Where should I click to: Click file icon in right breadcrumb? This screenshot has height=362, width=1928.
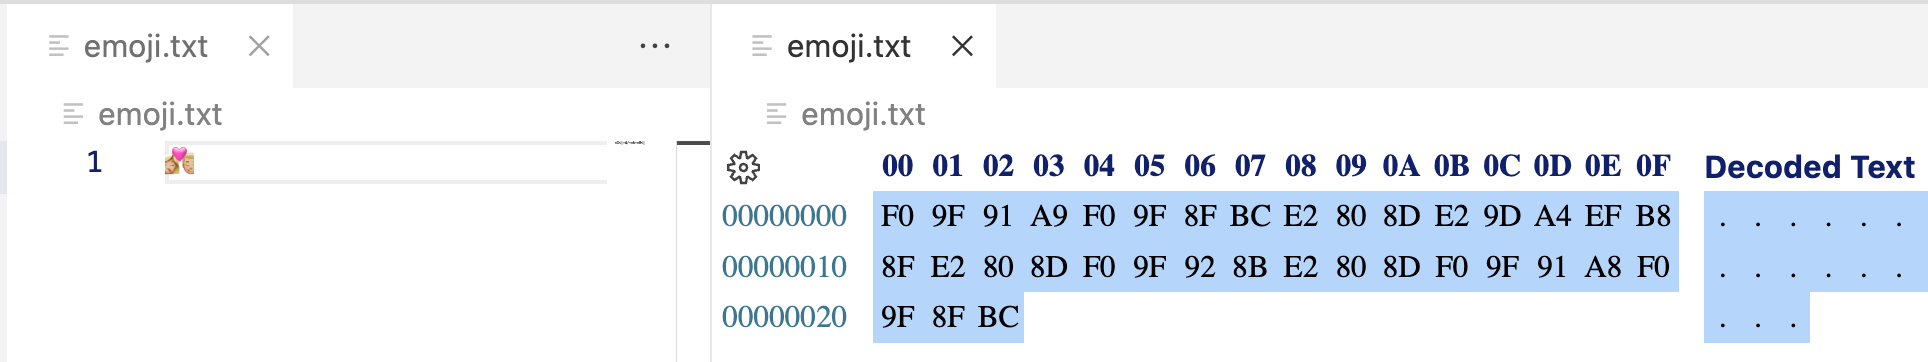[x=776, y=114]
